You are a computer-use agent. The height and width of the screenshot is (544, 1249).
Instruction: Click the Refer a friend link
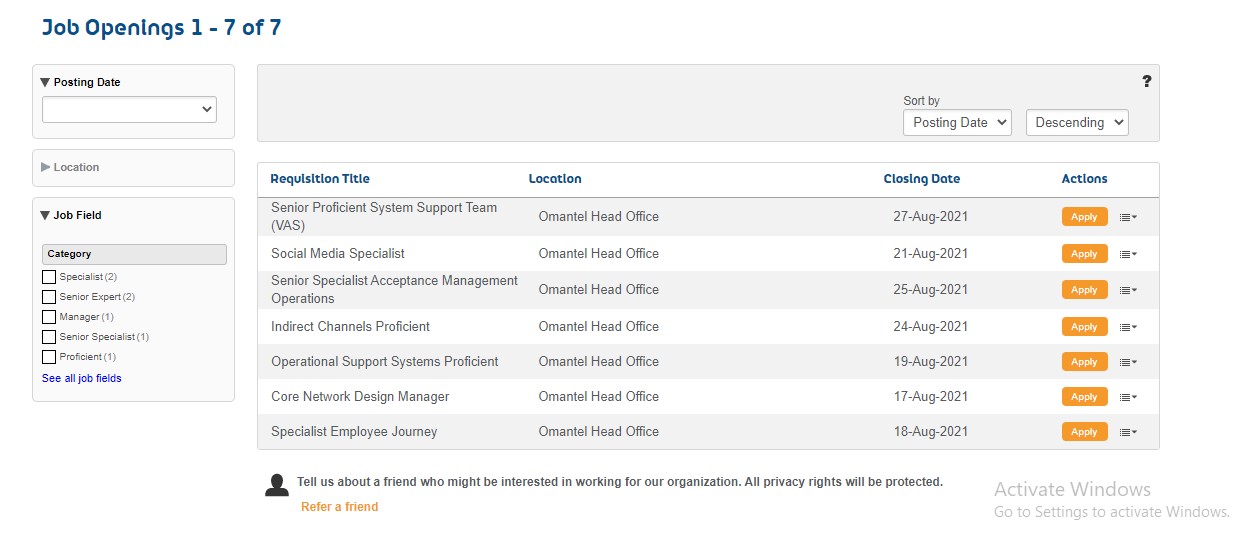coord(339,507)
